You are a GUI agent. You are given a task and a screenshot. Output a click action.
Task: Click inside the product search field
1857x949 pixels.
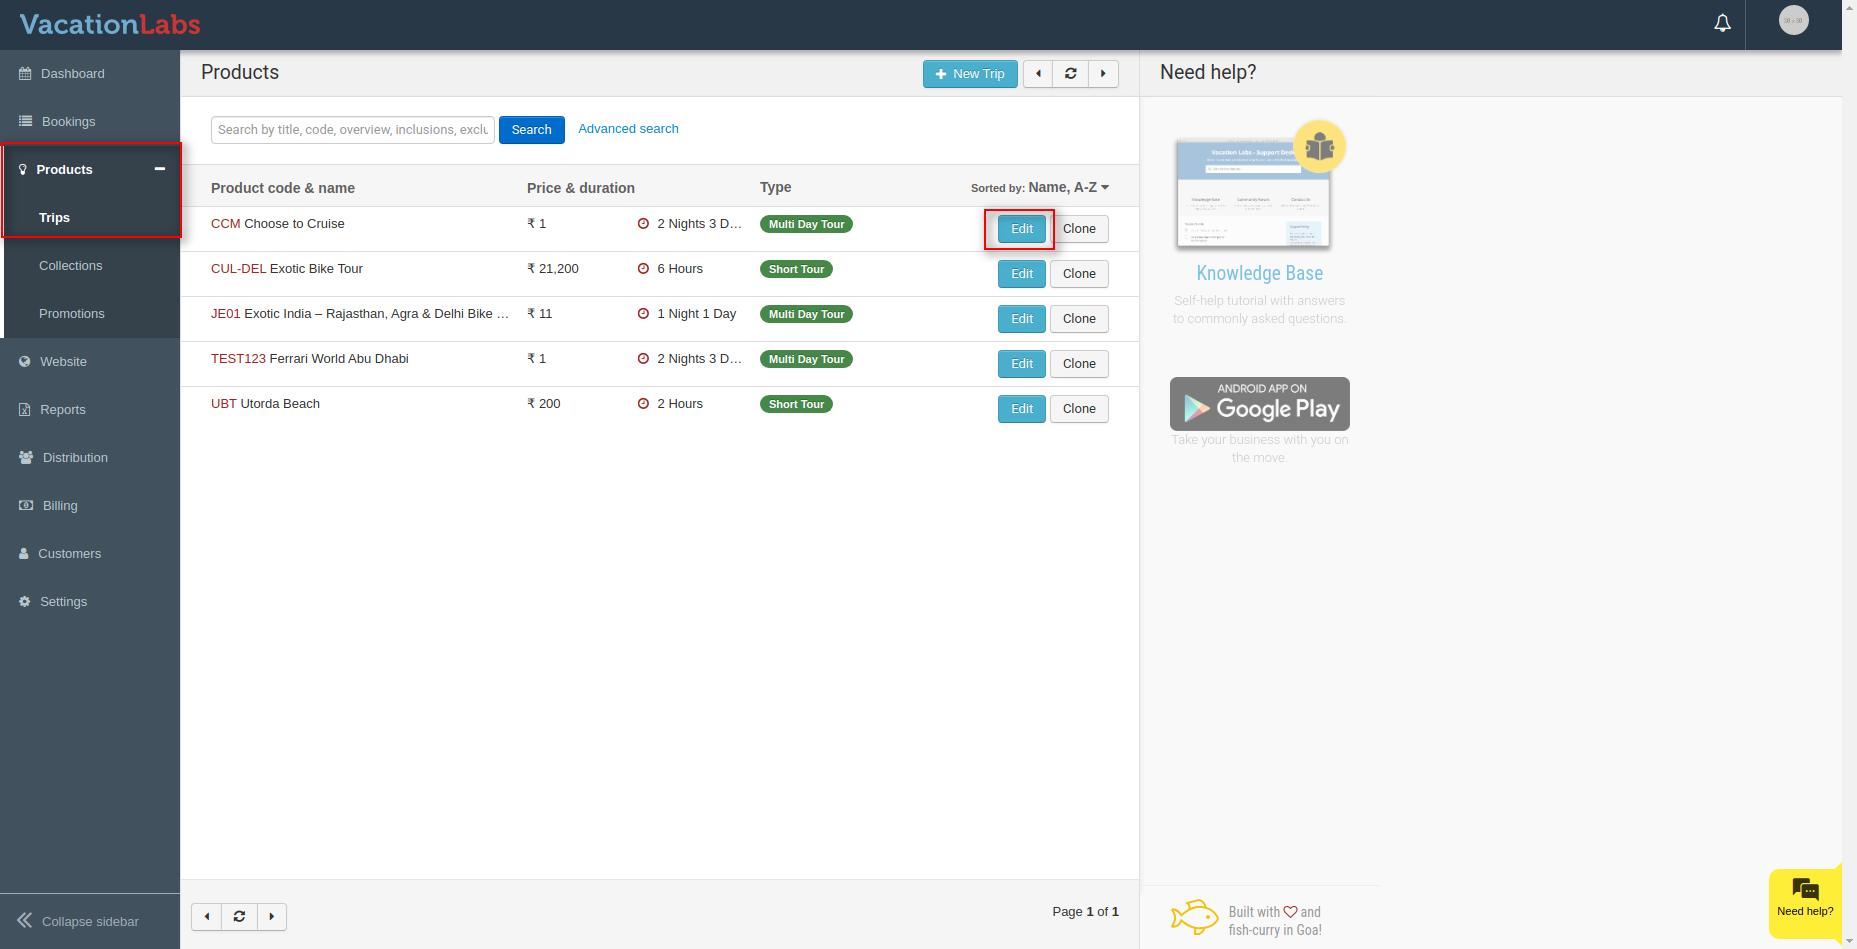tap(352, 130)
